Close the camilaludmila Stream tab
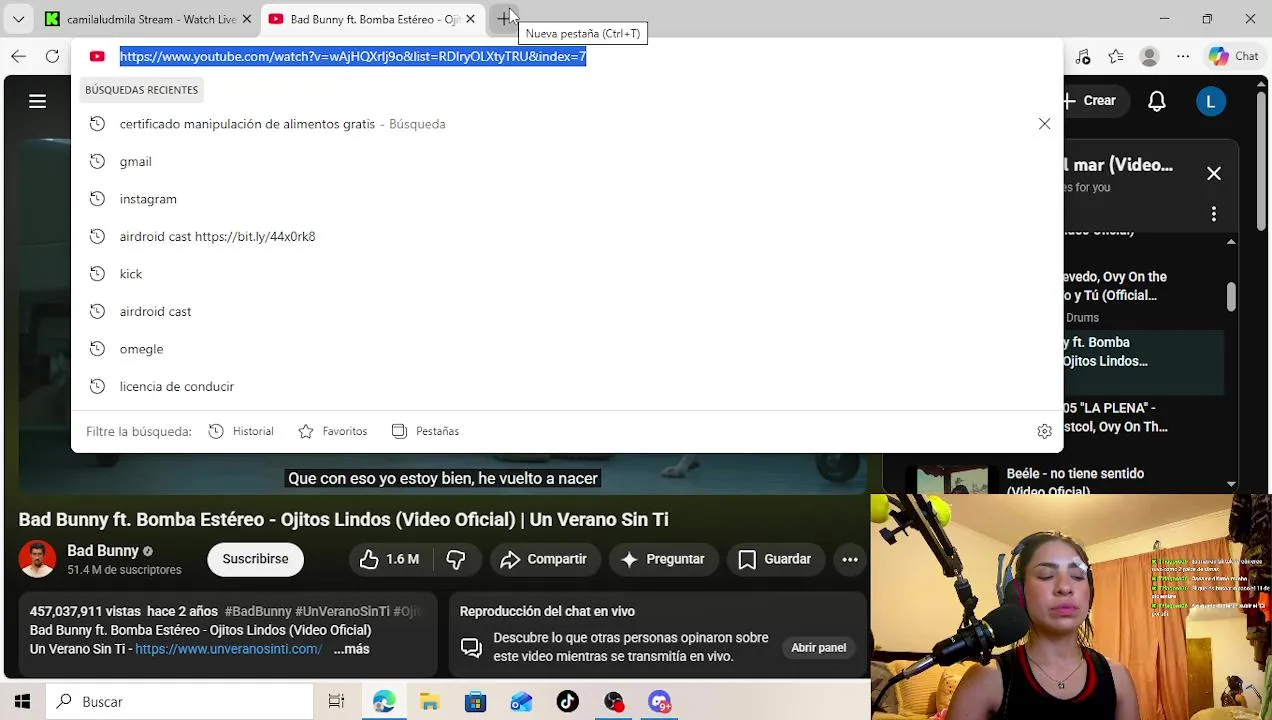Viewport: 1272px width, 720px height. [246, 19]
